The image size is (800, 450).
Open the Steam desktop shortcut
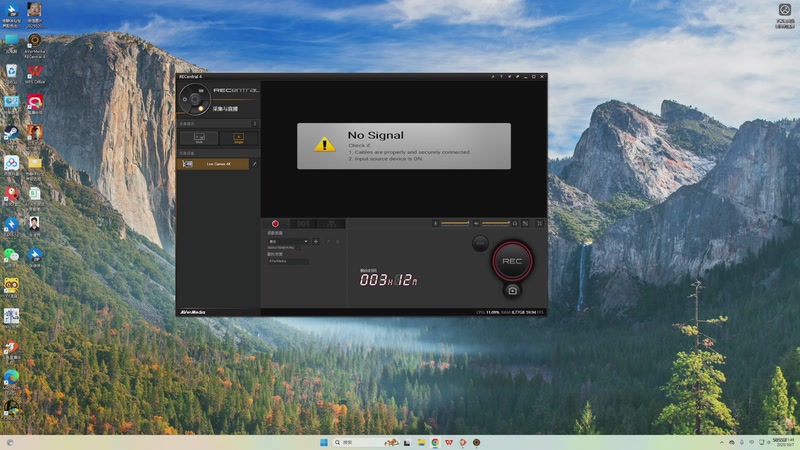[11, 135]
